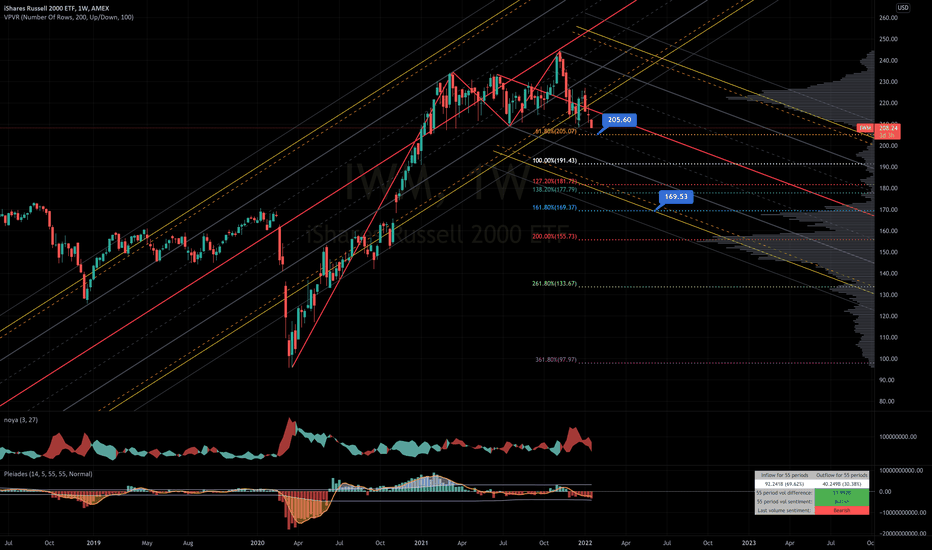
Task: Click the May label on time axis
Action: coord(147,543)
